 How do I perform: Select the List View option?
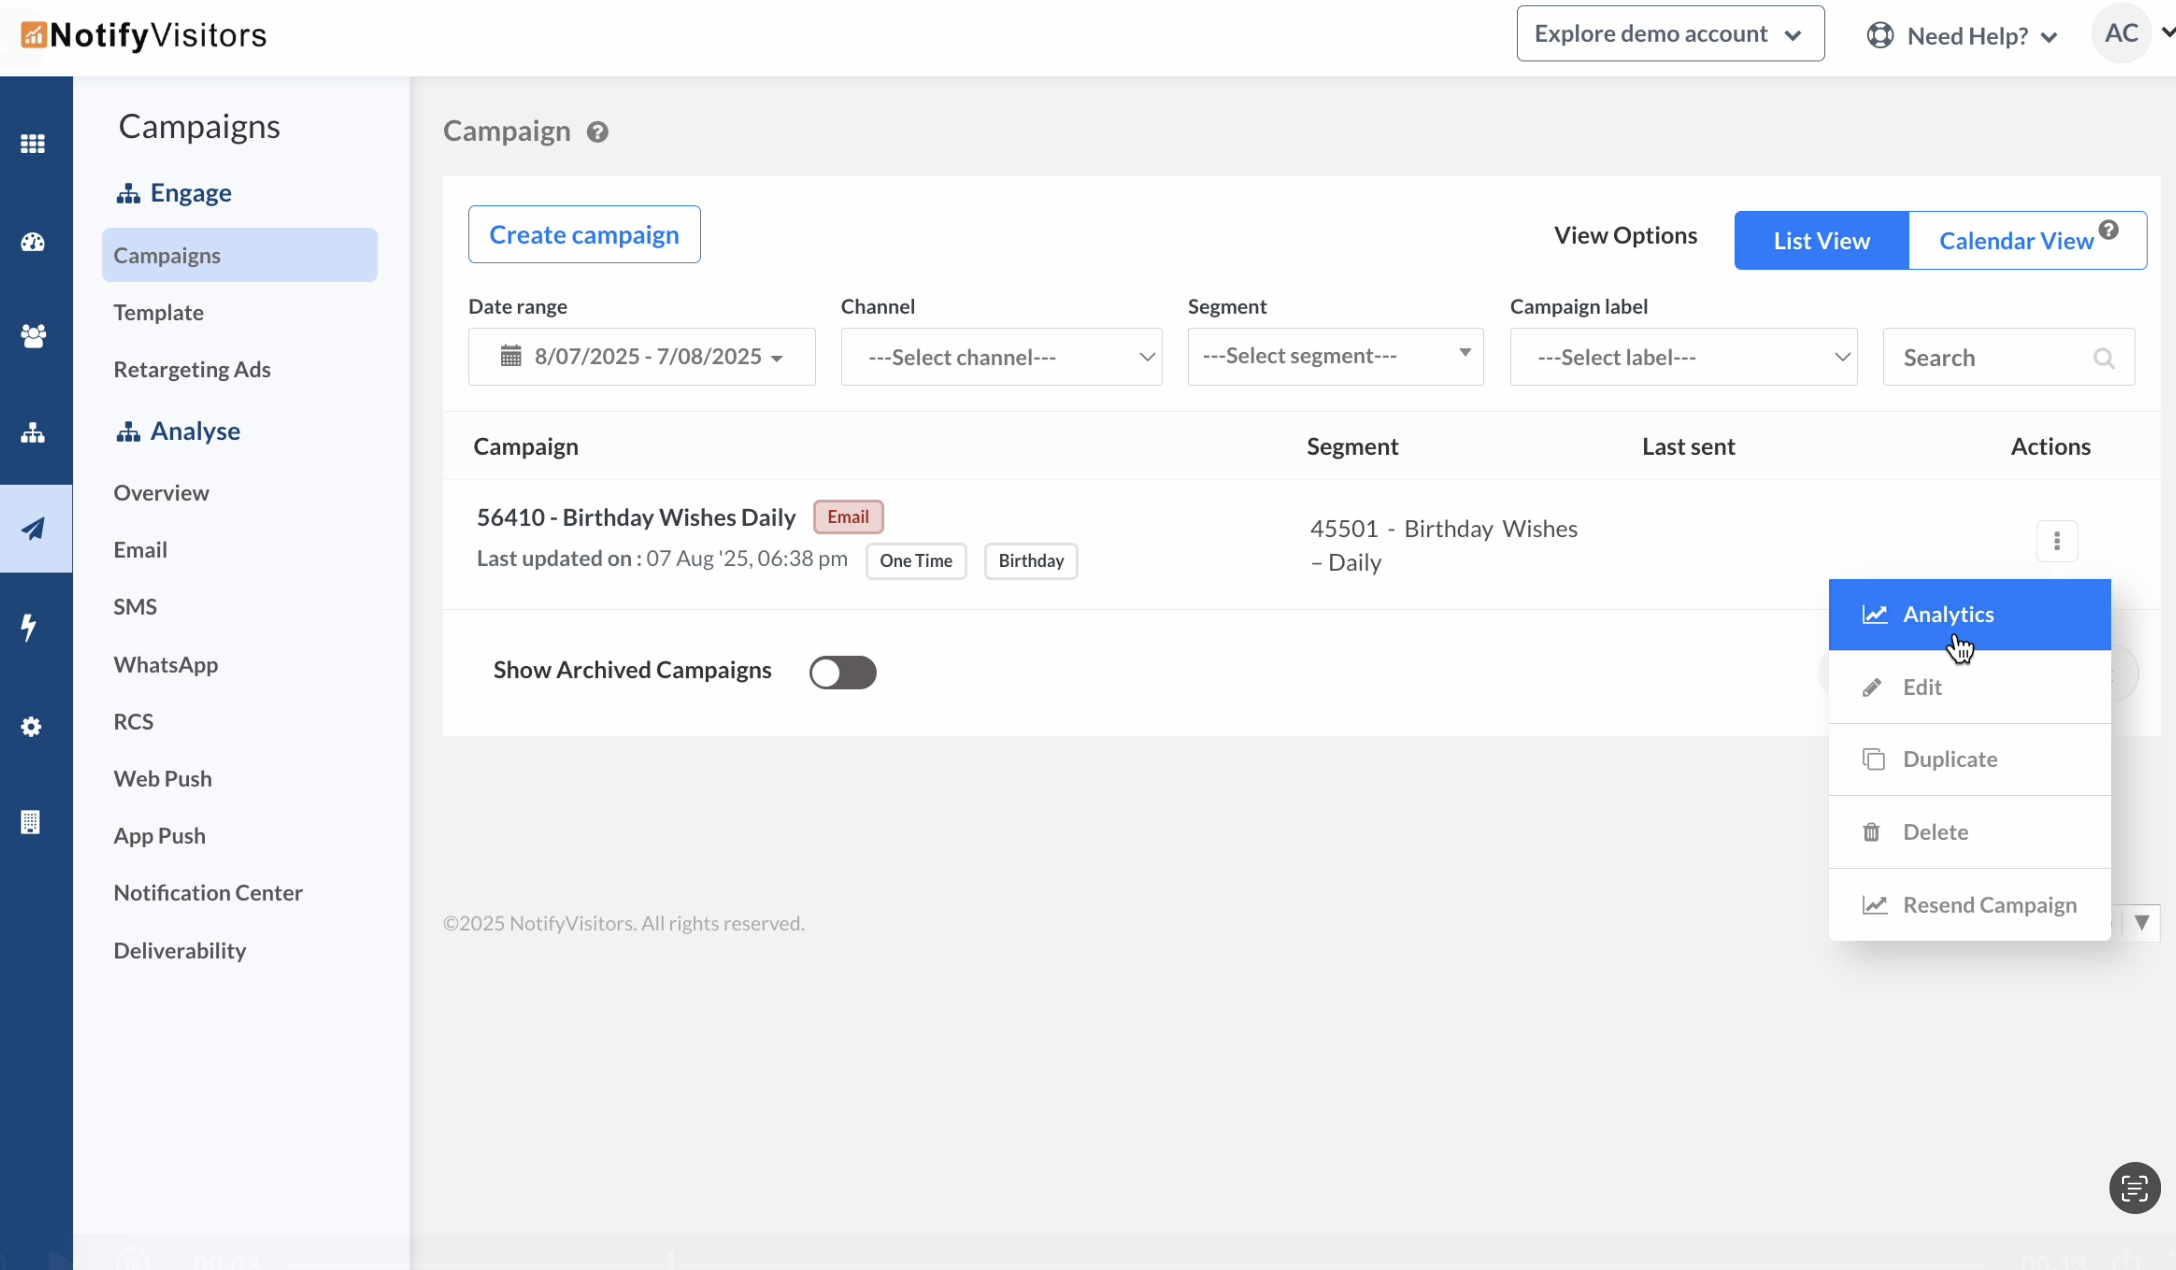1821,241
